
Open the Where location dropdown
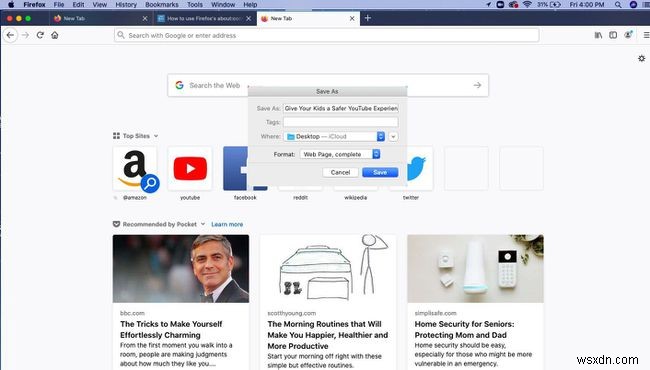pyautogui.click(x=335, y=136)
